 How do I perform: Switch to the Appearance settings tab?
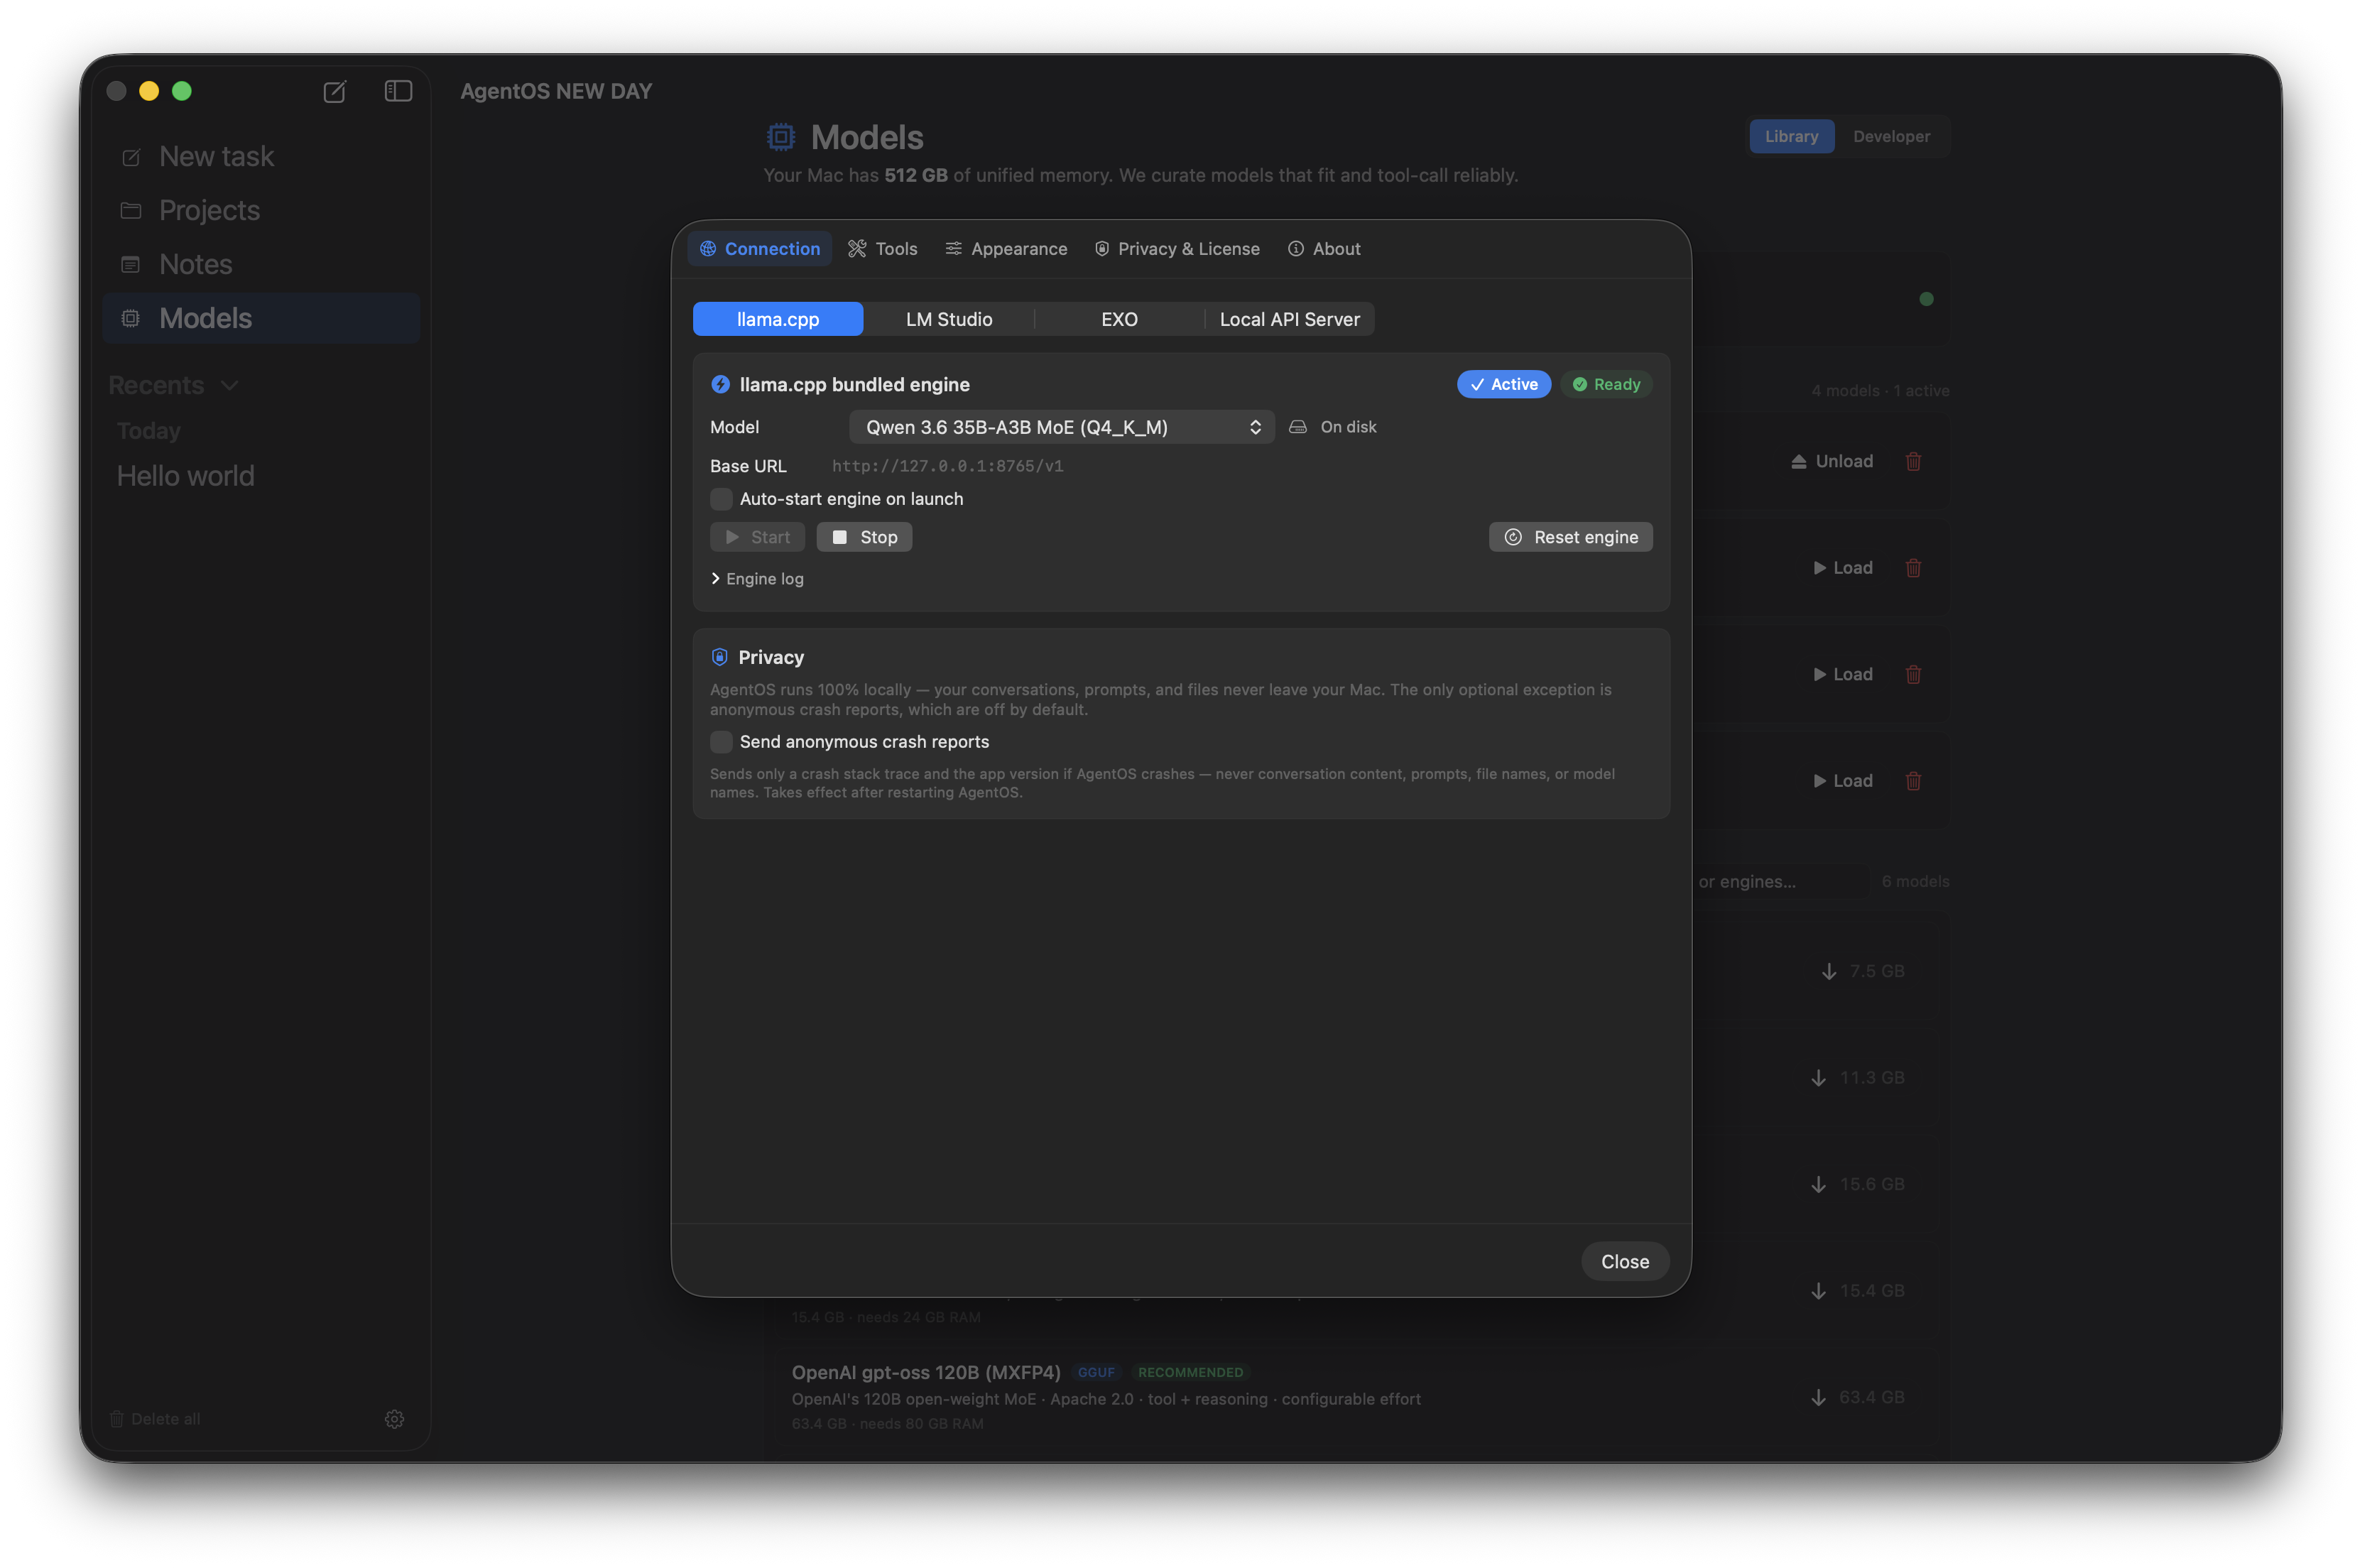(1006, 248)
